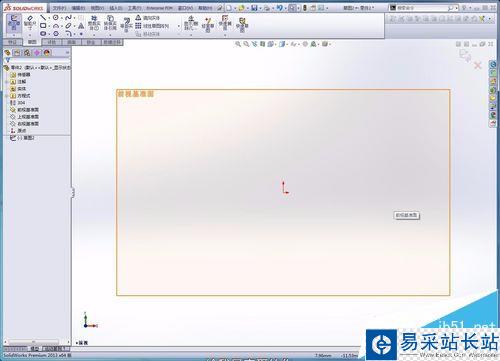Open the 工具 (Tools) menu
500x361 pixels.
click(134, 7)
